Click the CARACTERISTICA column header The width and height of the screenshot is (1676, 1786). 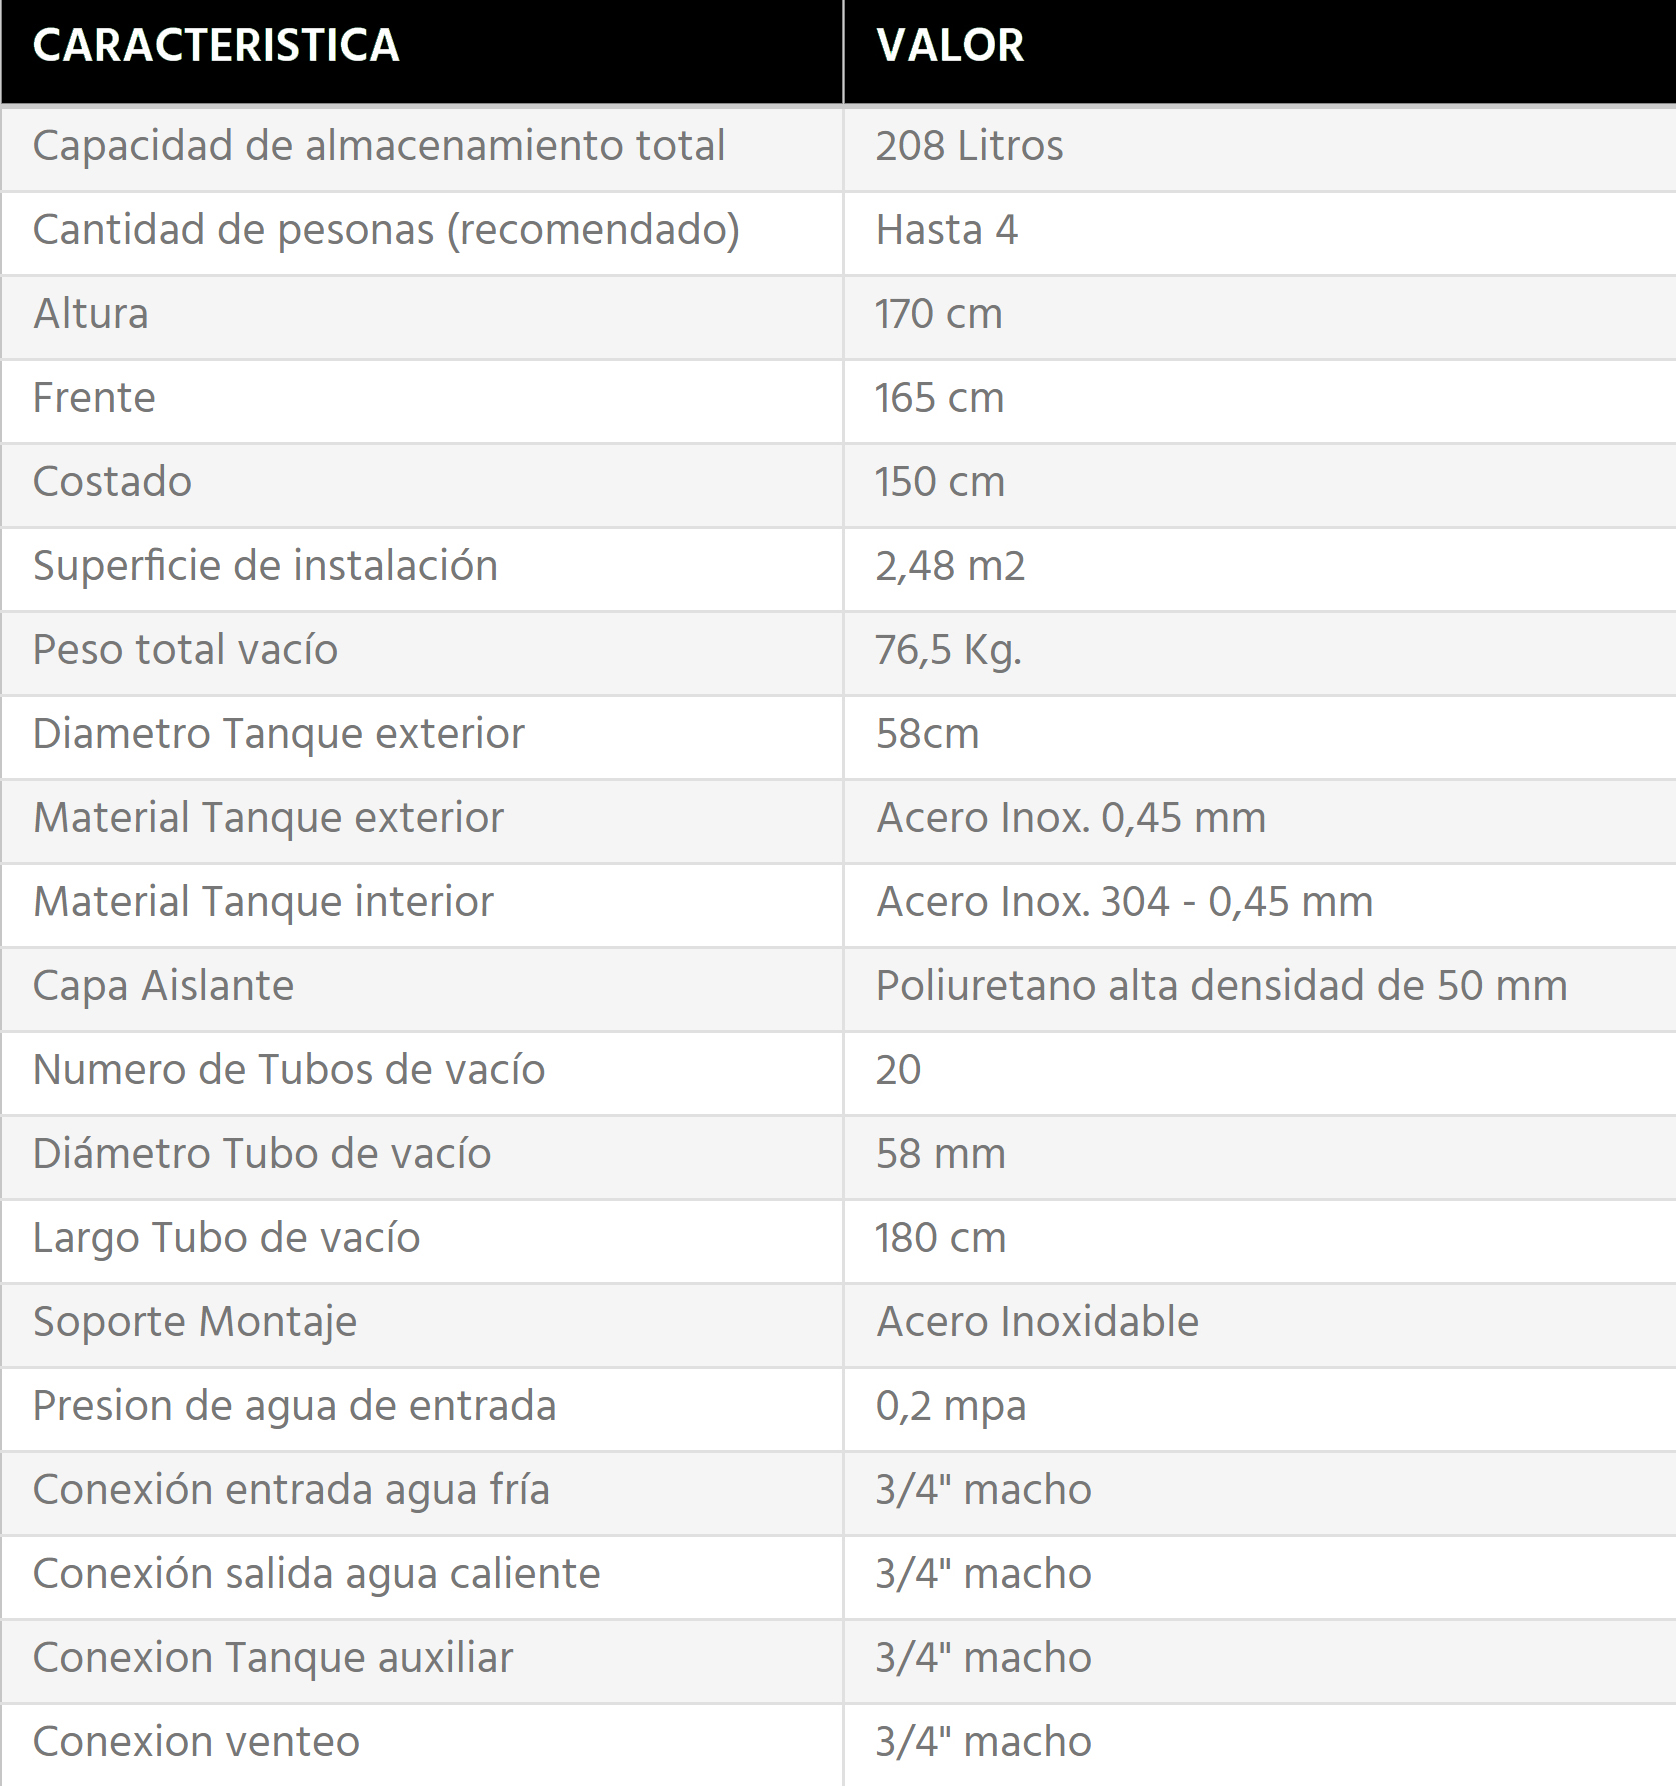click(216, 46)
